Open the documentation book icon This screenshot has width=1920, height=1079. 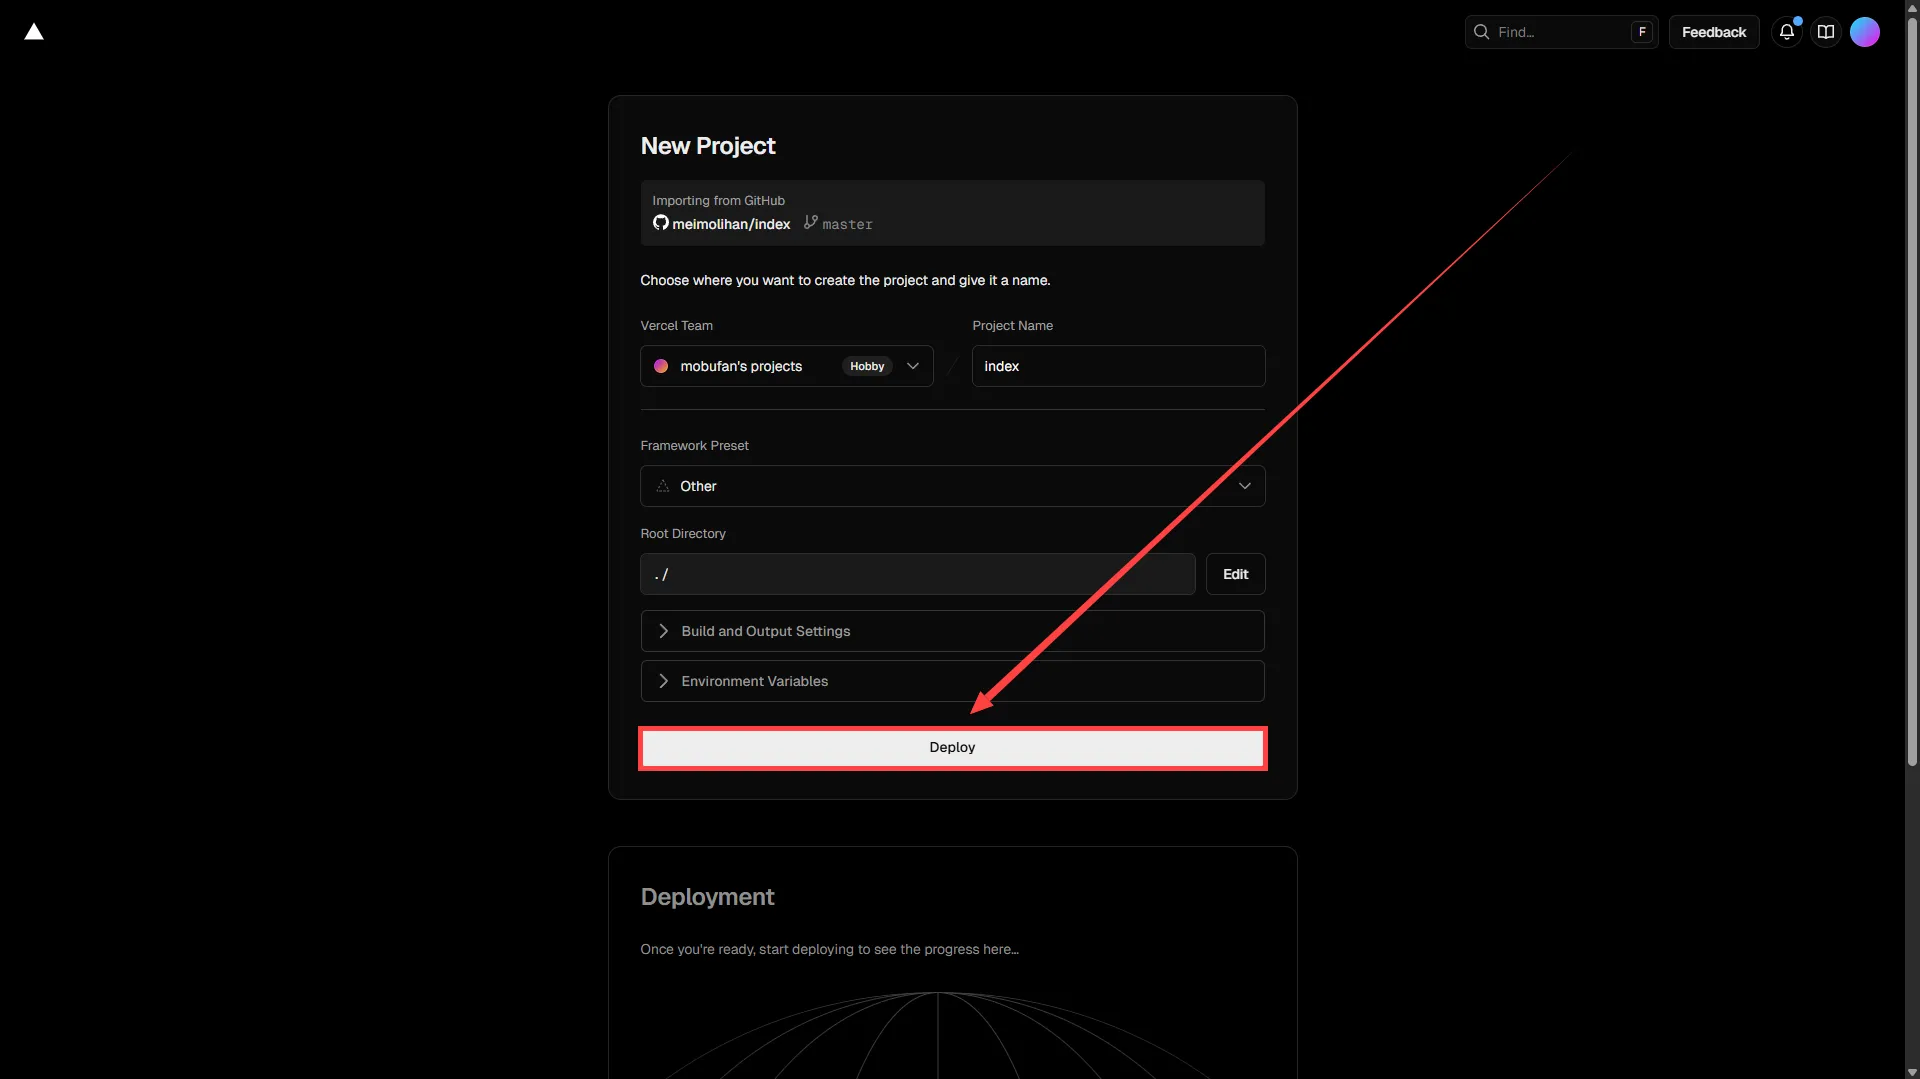(1825, 32)
